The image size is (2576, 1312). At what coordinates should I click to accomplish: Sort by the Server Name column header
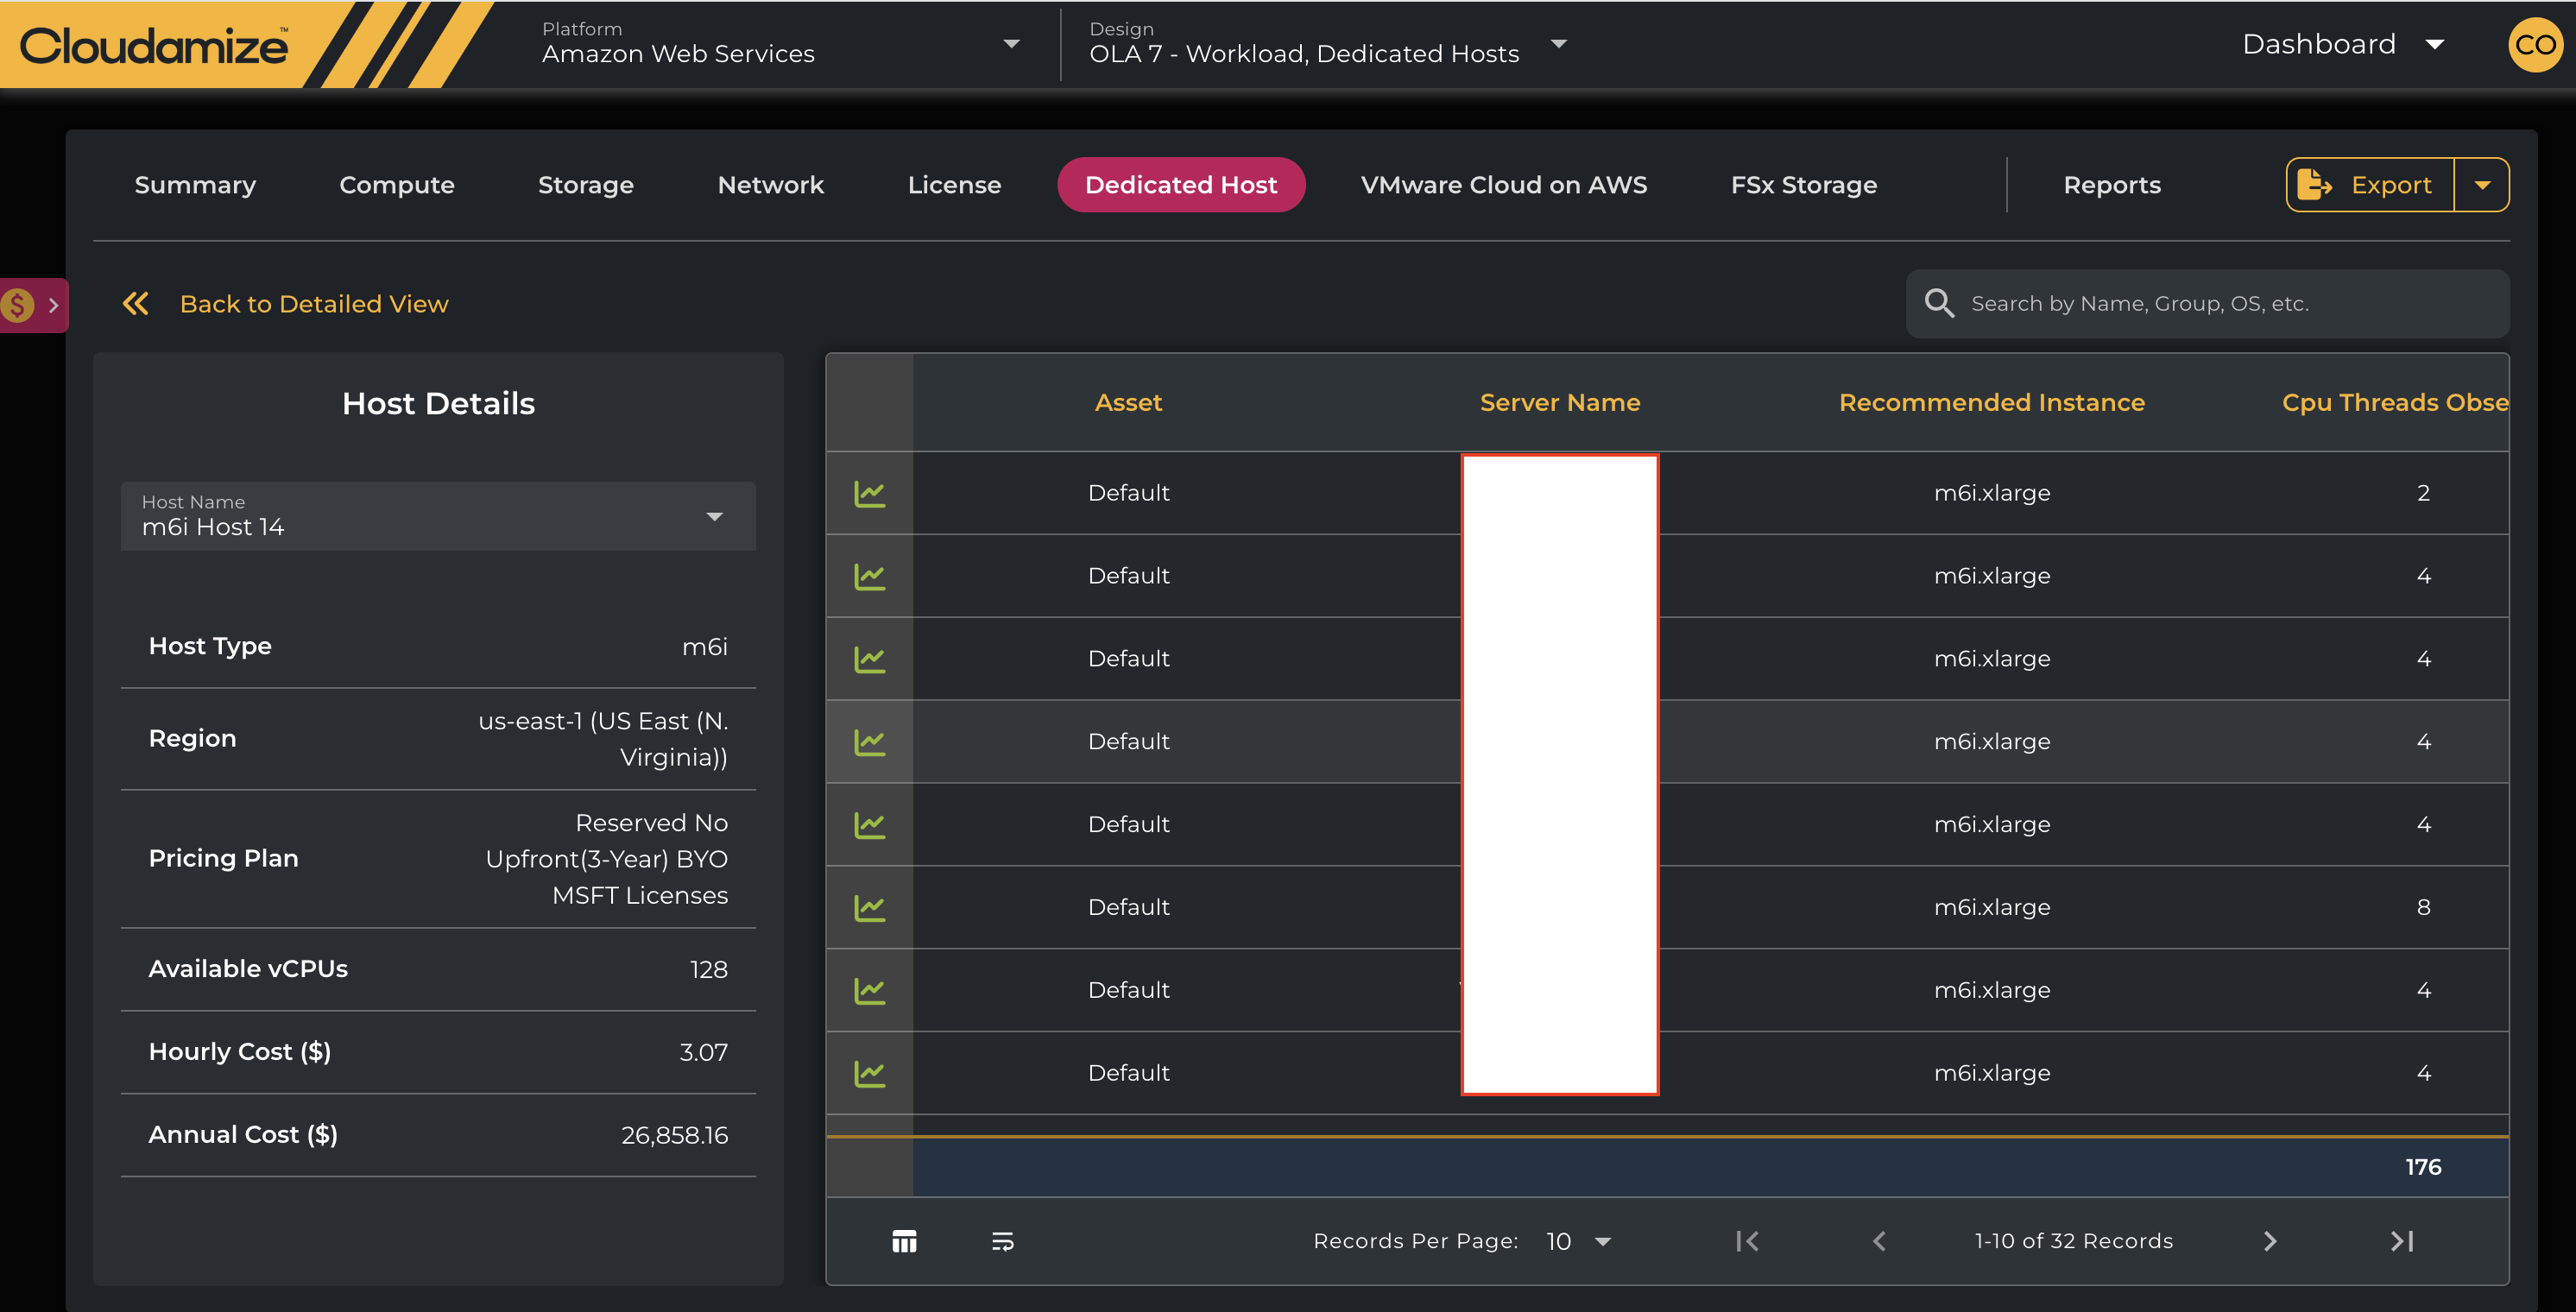pyautogui.click(x=1560, y=402)
